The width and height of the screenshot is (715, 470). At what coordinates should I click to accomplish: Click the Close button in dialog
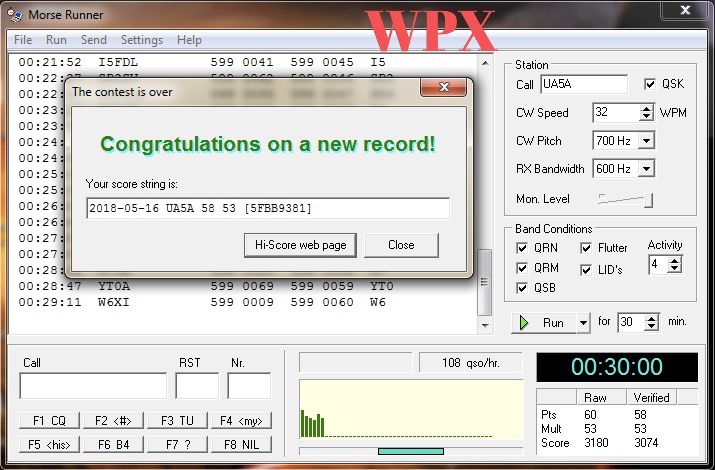(401, 245)
